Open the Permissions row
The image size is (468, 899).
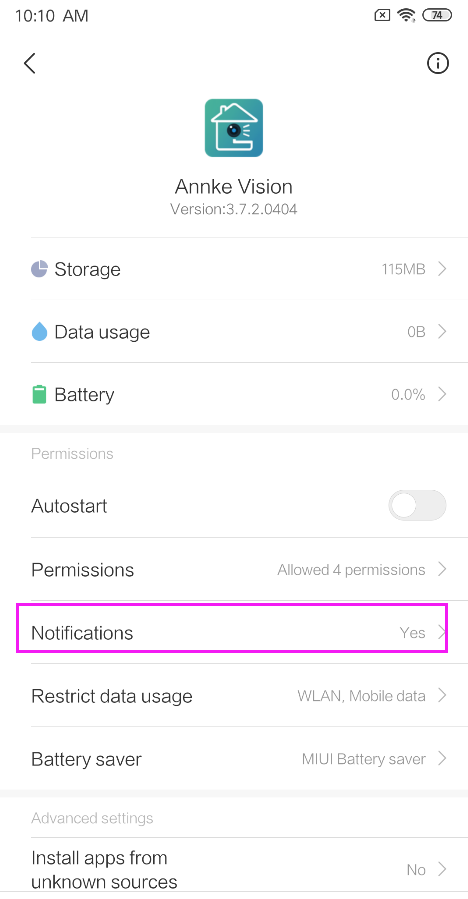click(x=239, y=569)
